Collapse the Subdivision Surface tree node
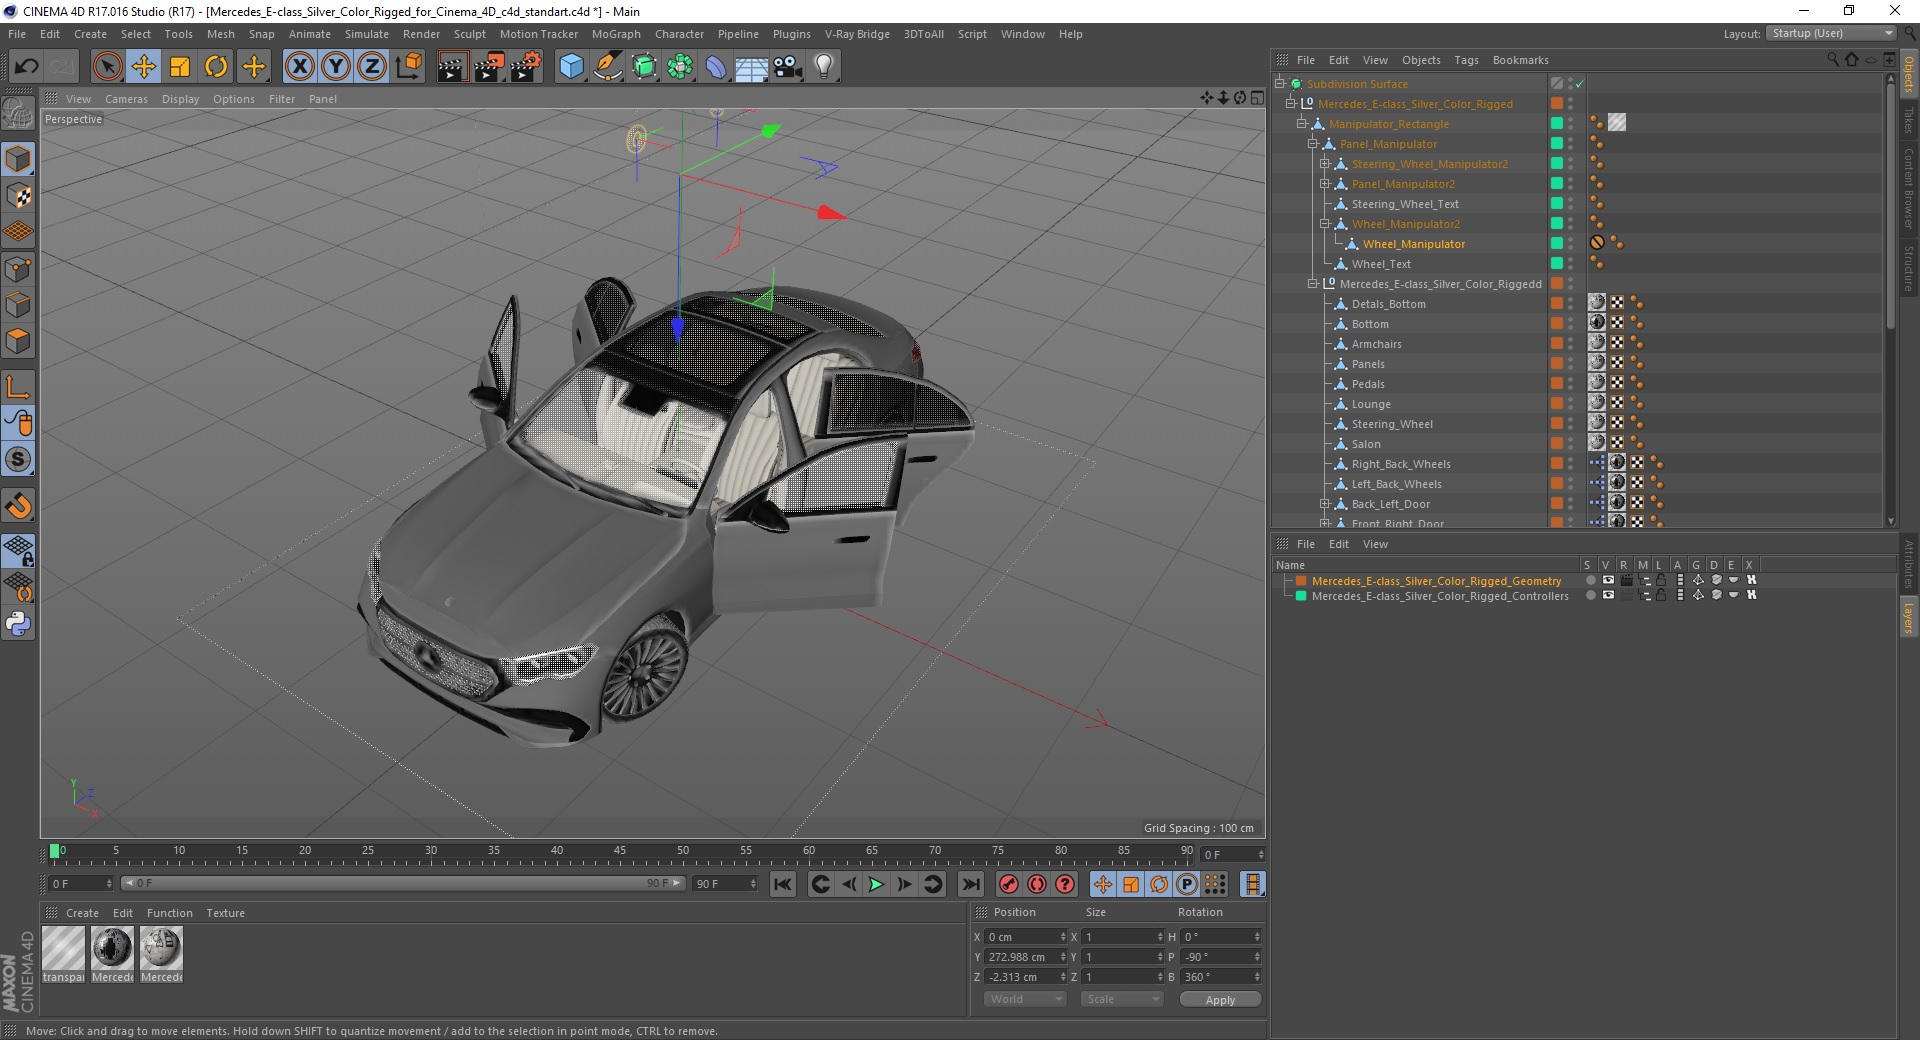Screen dimensions: 1920x1040 (1279, 84)
